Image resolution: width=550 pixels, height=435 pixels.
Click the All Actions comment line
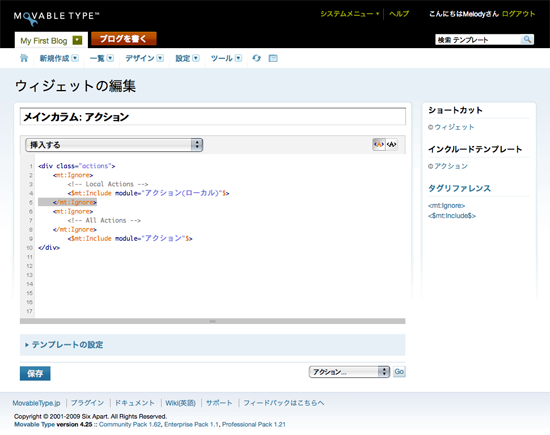(x=104, y=220)
